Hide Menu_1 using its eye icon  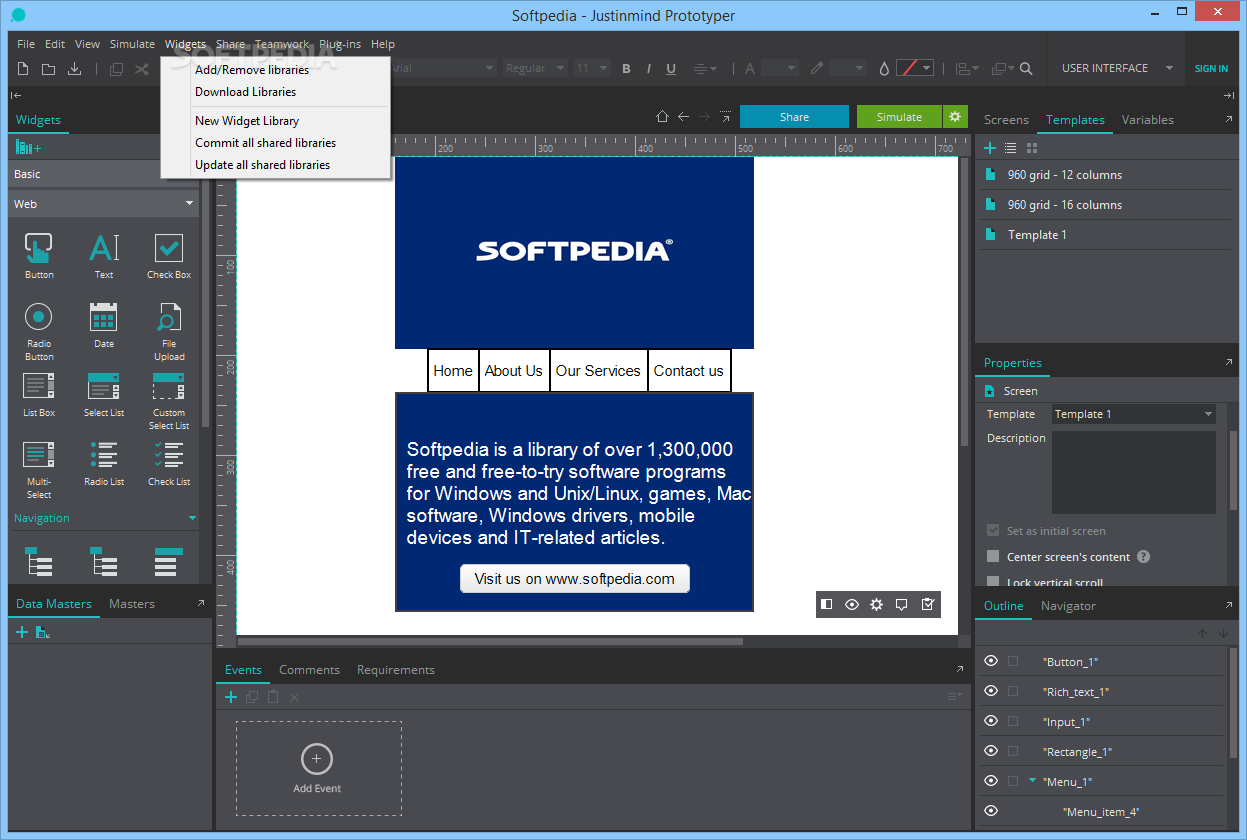[991, 781]
